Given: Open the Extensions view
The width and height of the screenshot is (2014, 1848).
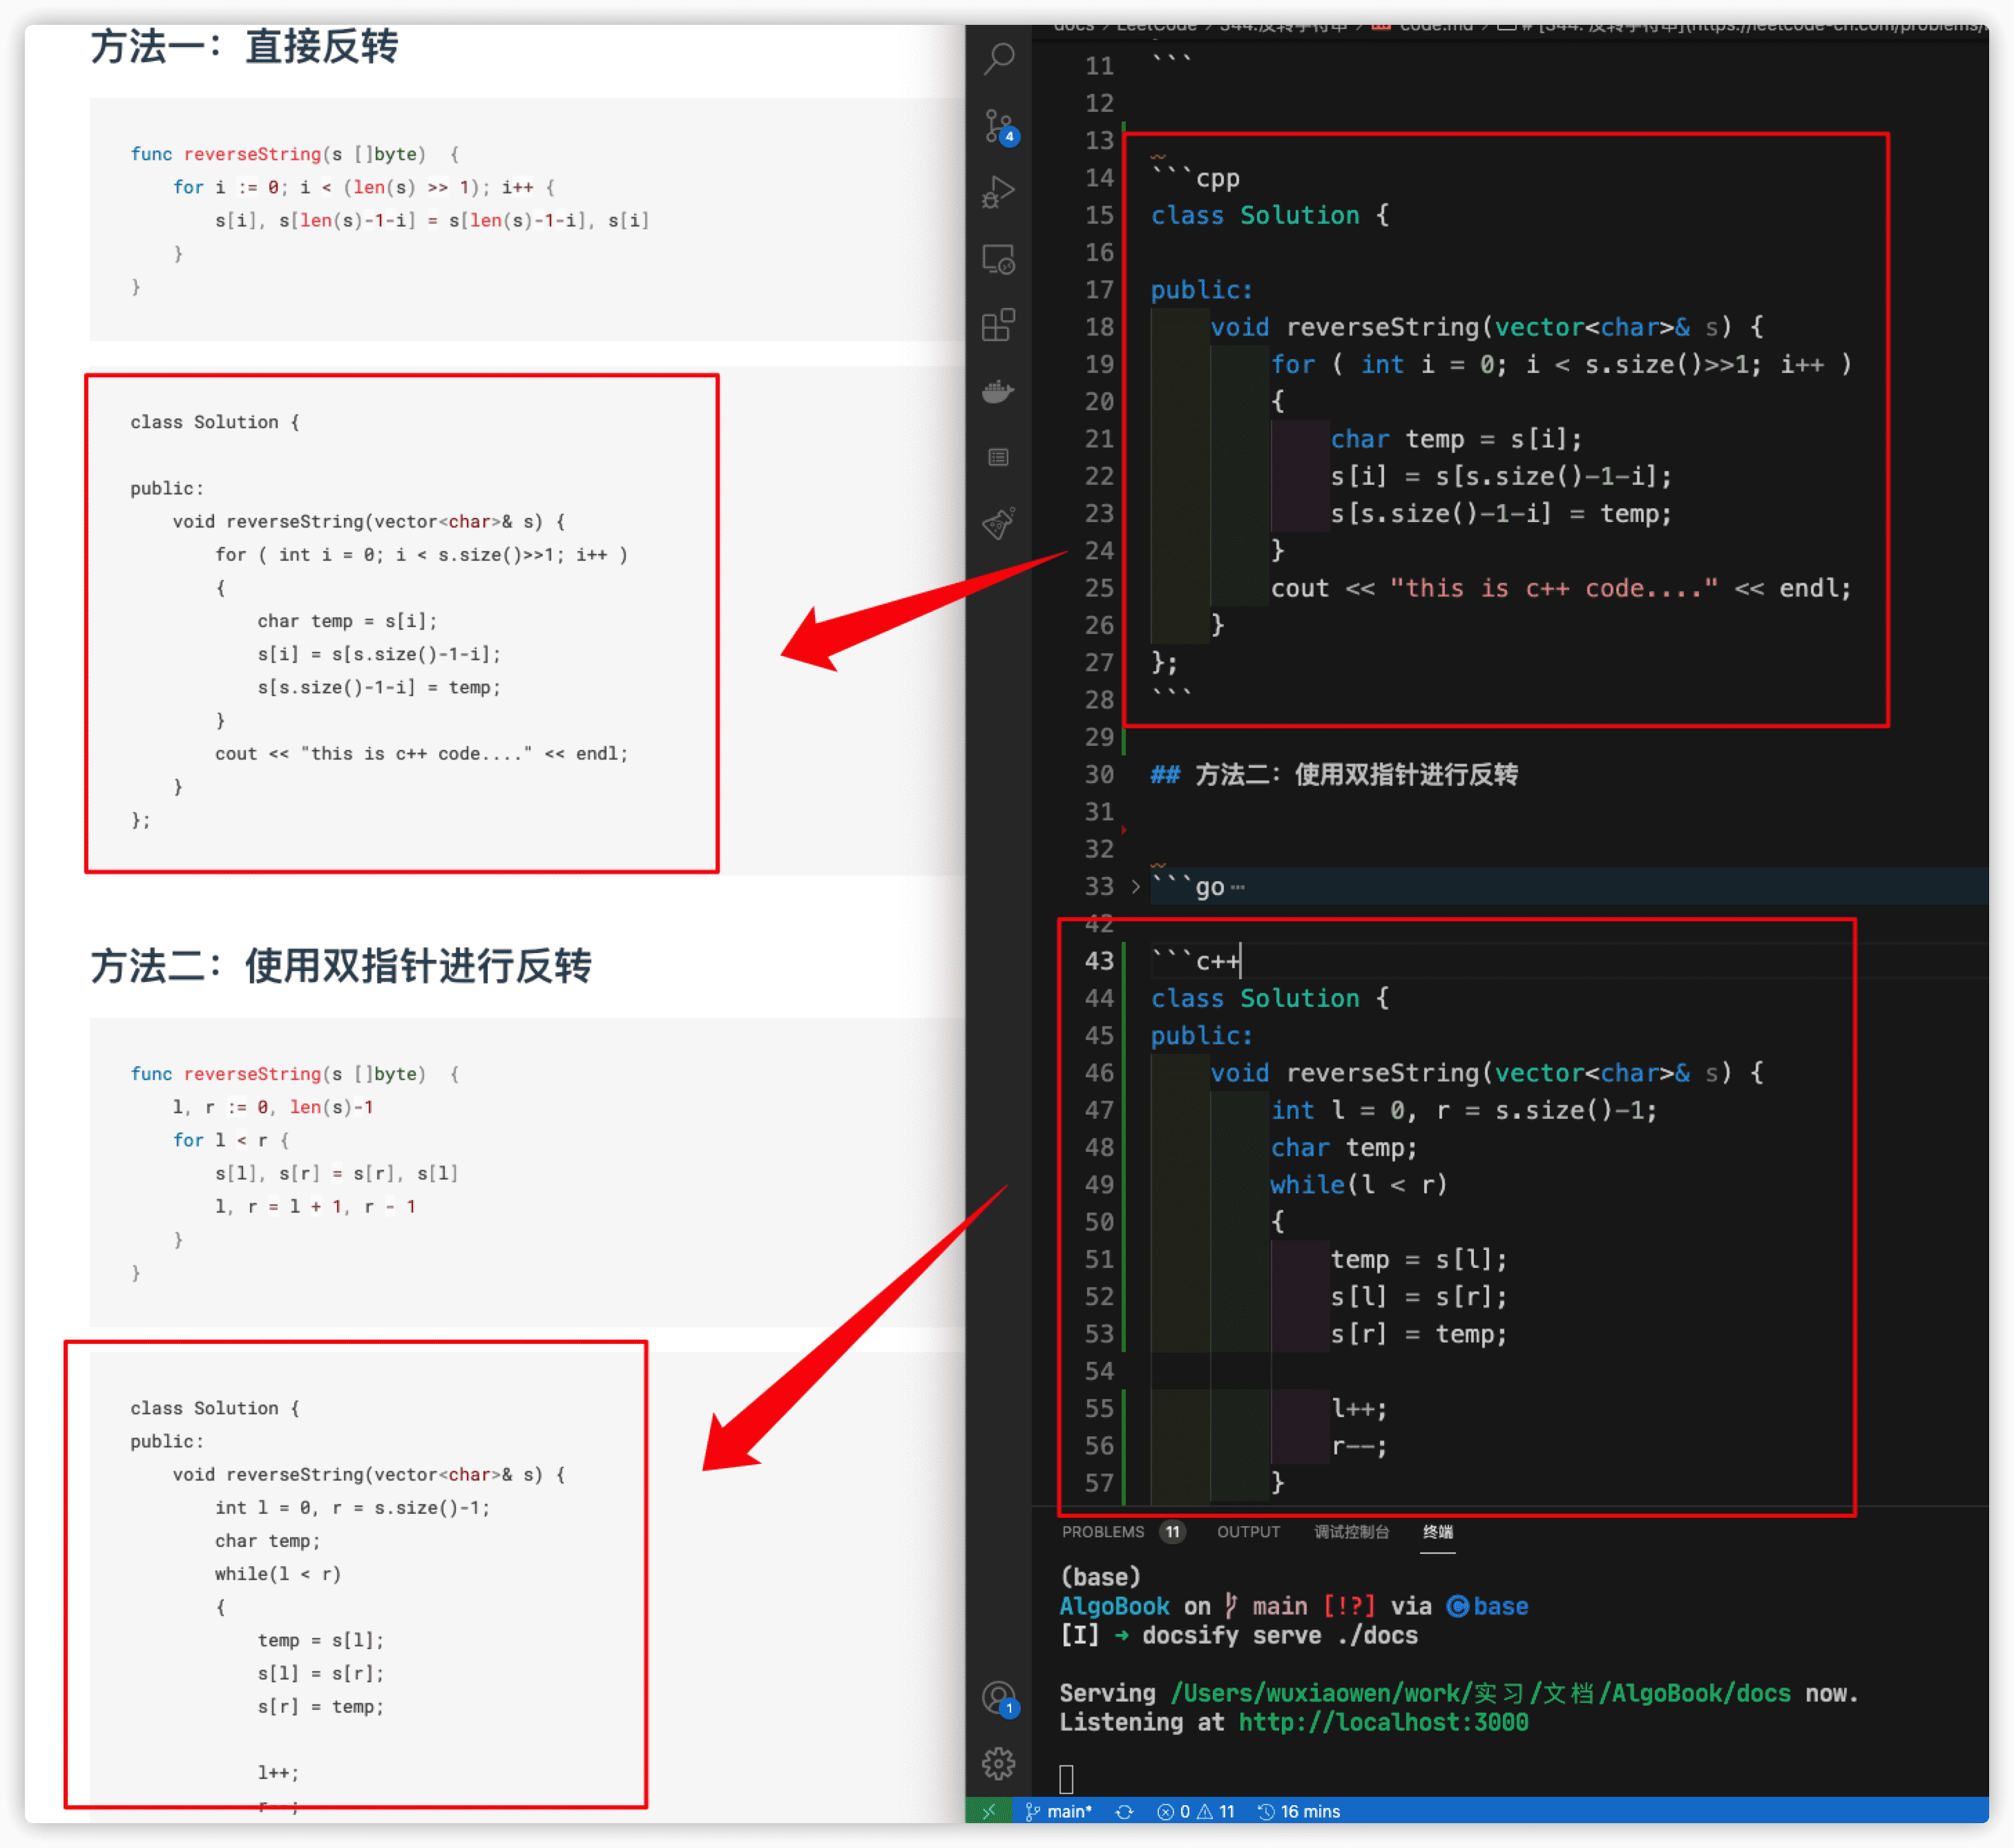Looking at the screenshot, I should point(998,325).
